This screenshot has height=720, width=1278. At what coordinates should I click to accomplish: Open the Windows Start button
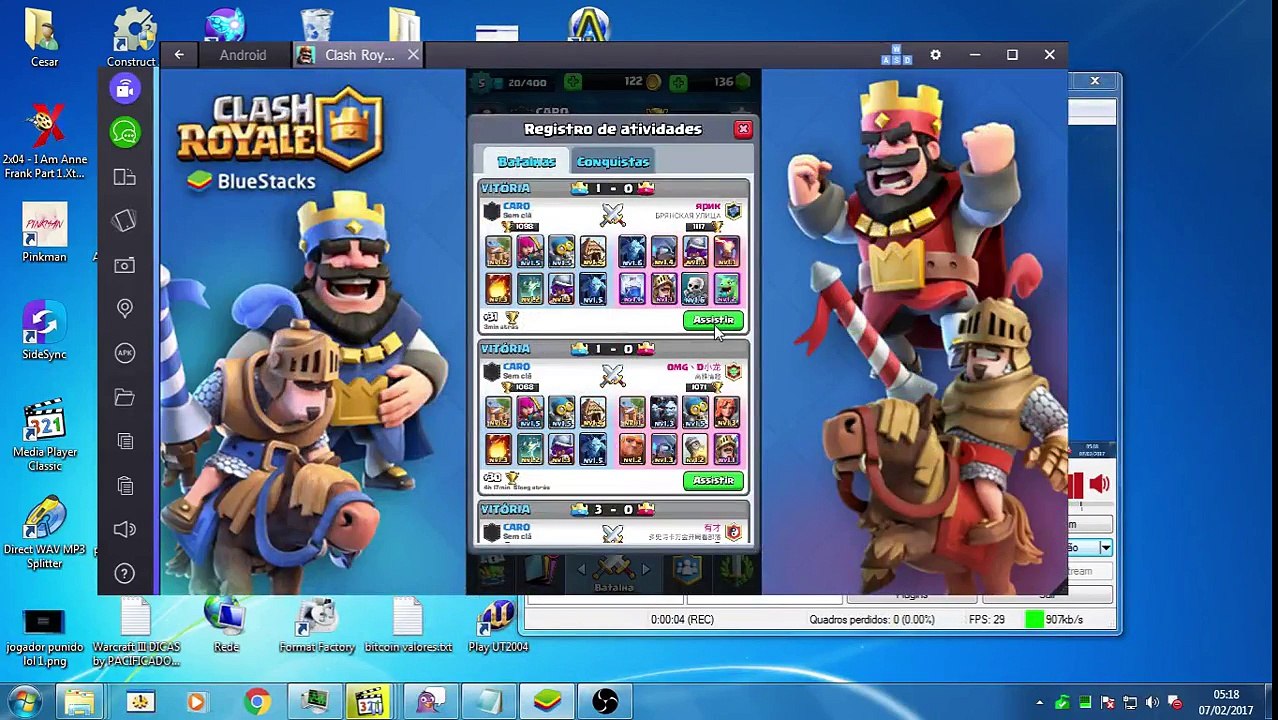tap(23, 701)
